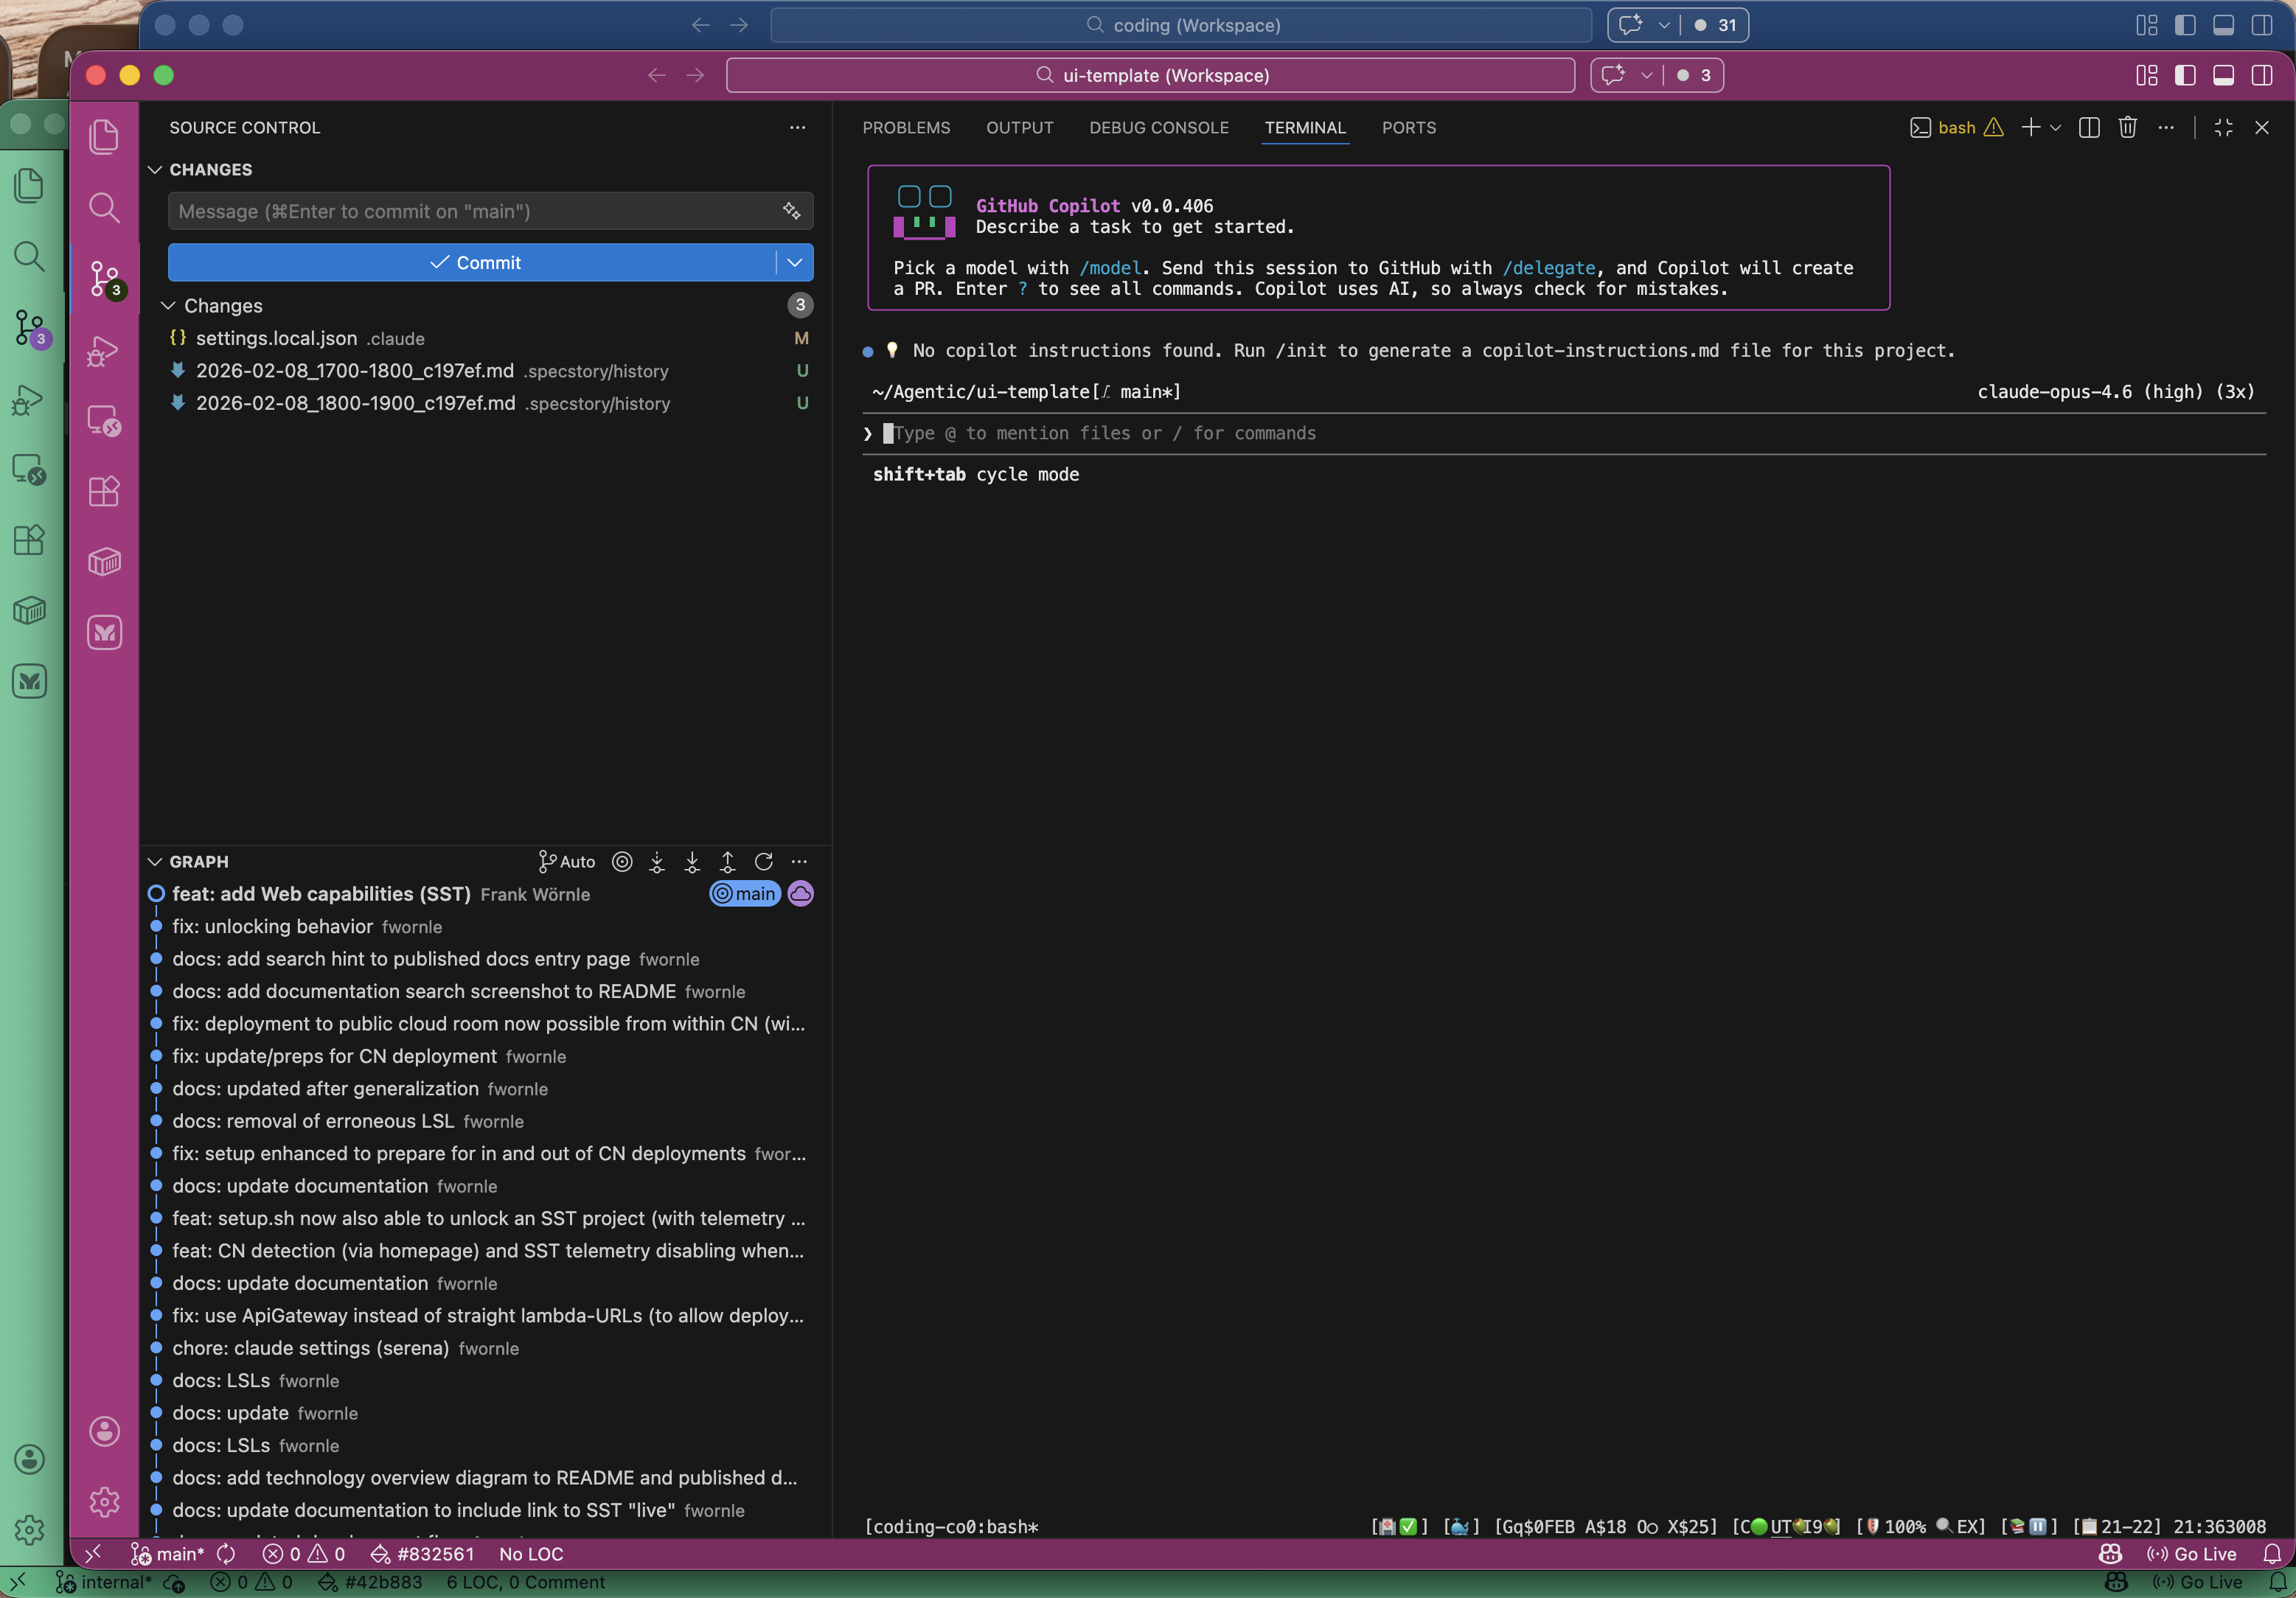This screenshot has height=1598, width=2296.
Task: Open Remote Explorer in ui-template activity bar
Action: click(x=104, y=421)
